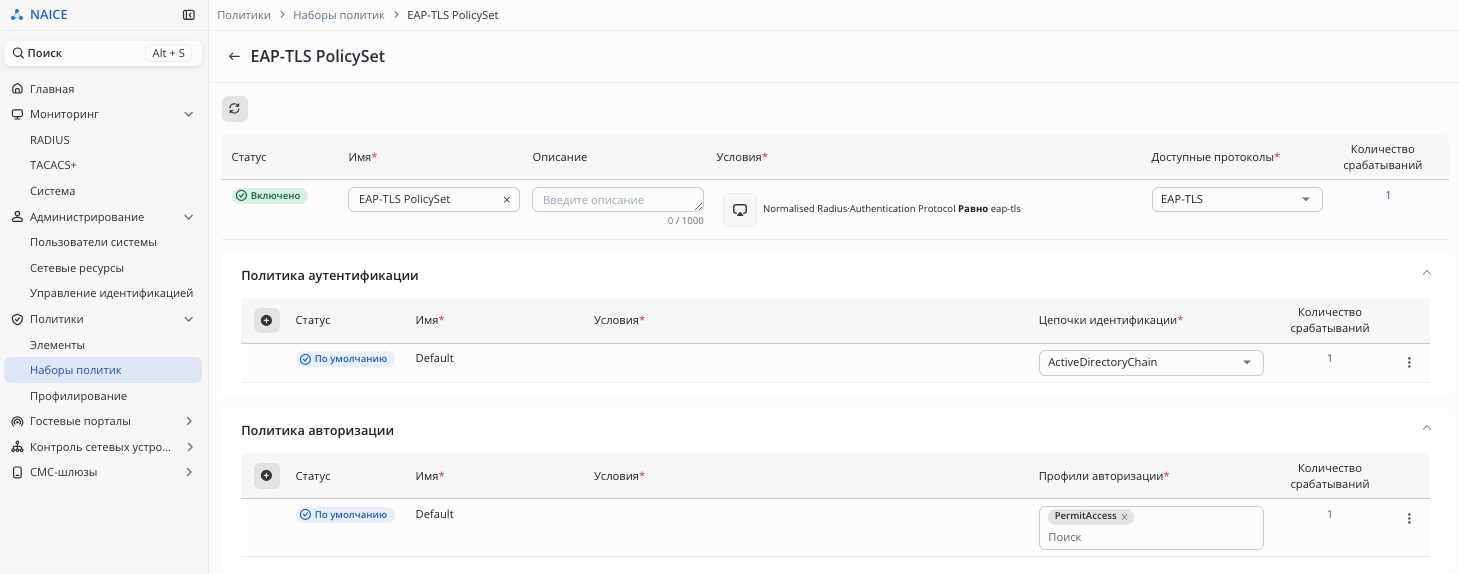Navigate to Наборы политик breadcrumb
This screenshot has height=574, width=1459.
(x=339, y=15)
